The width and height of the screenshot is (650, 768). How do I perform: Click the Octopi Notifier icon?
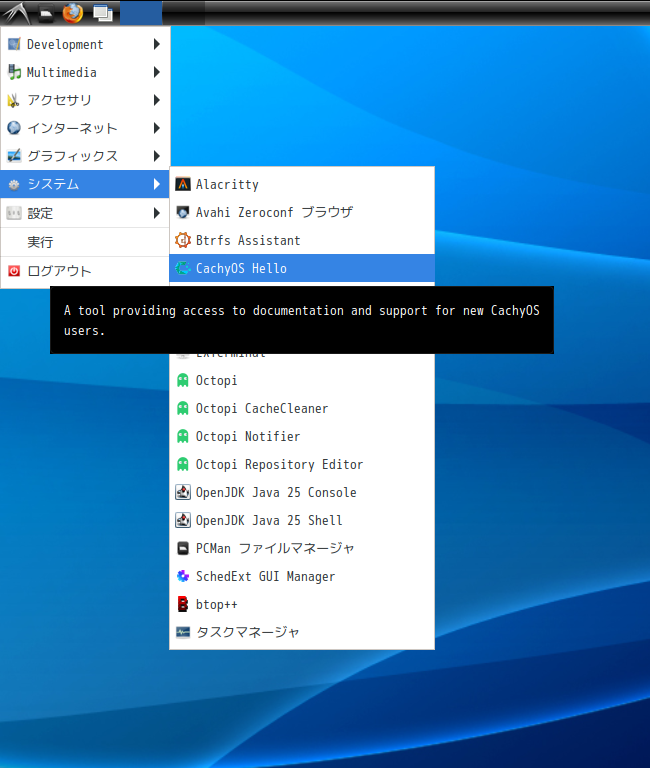[x=183, y=436]
